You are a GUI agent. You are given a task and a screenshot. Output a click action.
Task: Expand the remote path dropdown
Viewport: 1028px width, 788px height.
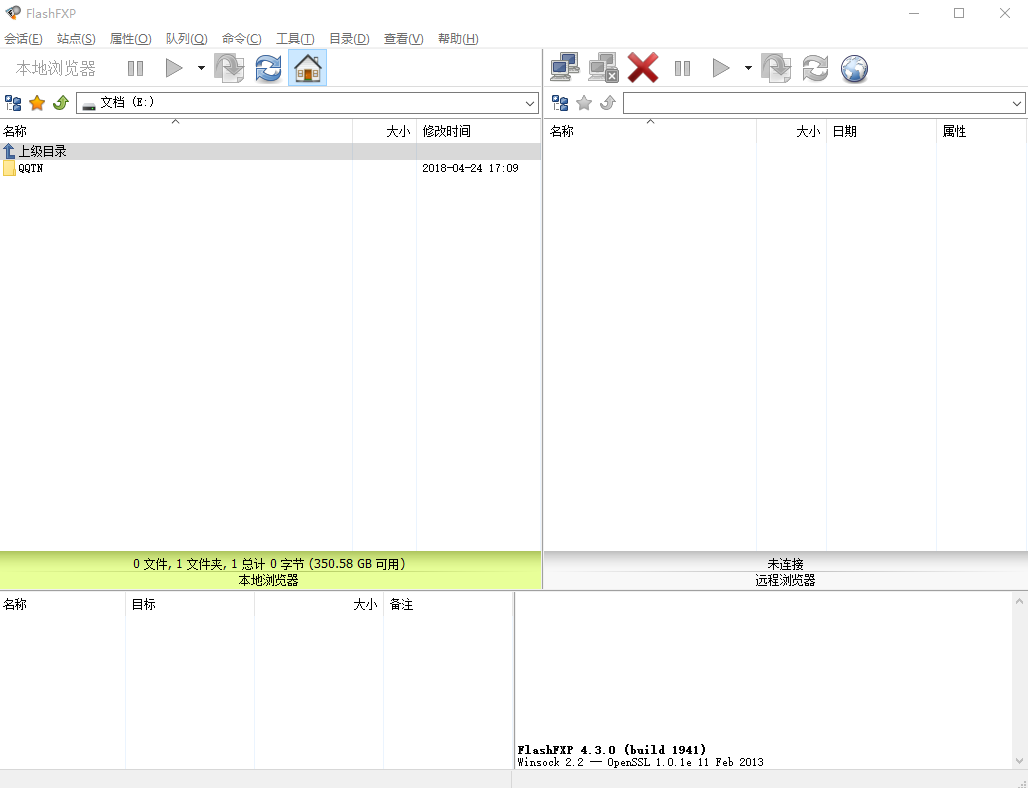1017,103
